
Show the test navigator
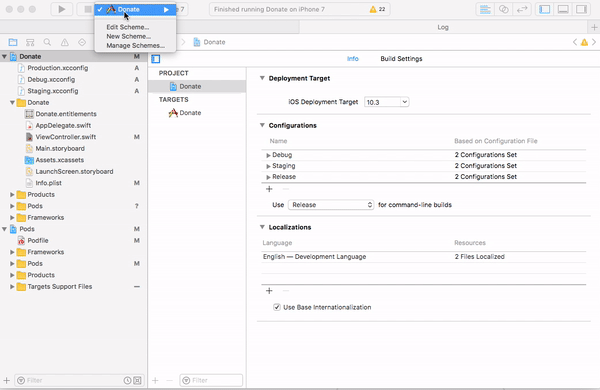coord(82,42)
